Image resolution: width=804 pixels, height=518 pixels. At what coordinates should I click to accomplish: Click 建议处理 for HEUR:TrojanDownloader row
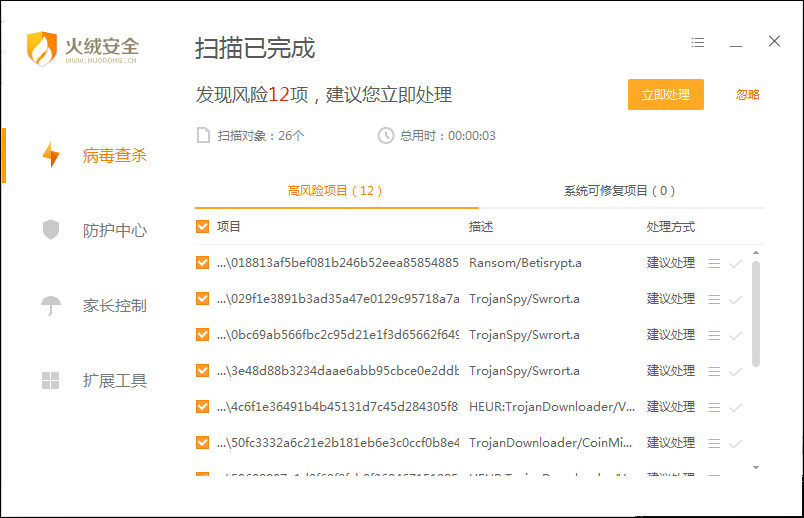click(x=671, y=406)
